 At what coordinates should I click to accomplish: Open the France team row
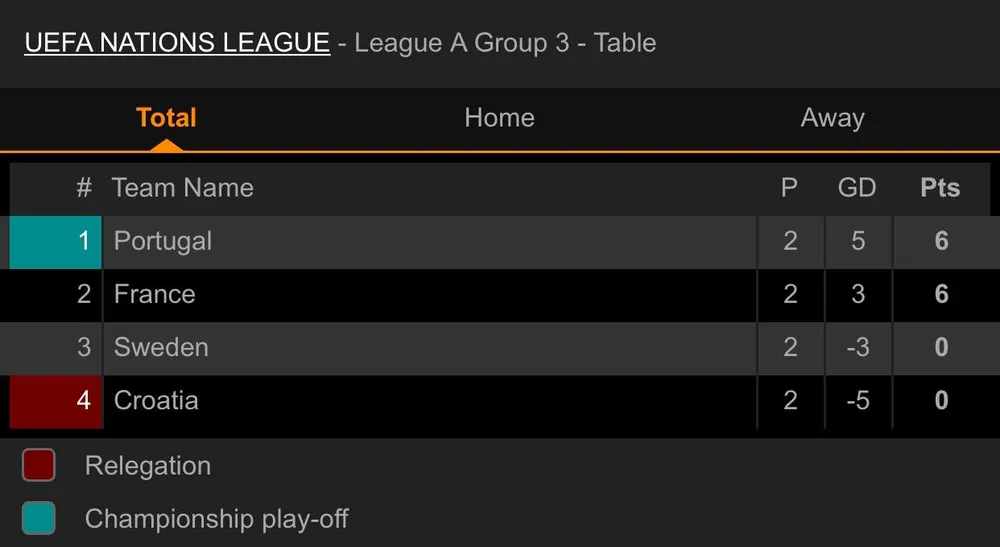[155, 294]
